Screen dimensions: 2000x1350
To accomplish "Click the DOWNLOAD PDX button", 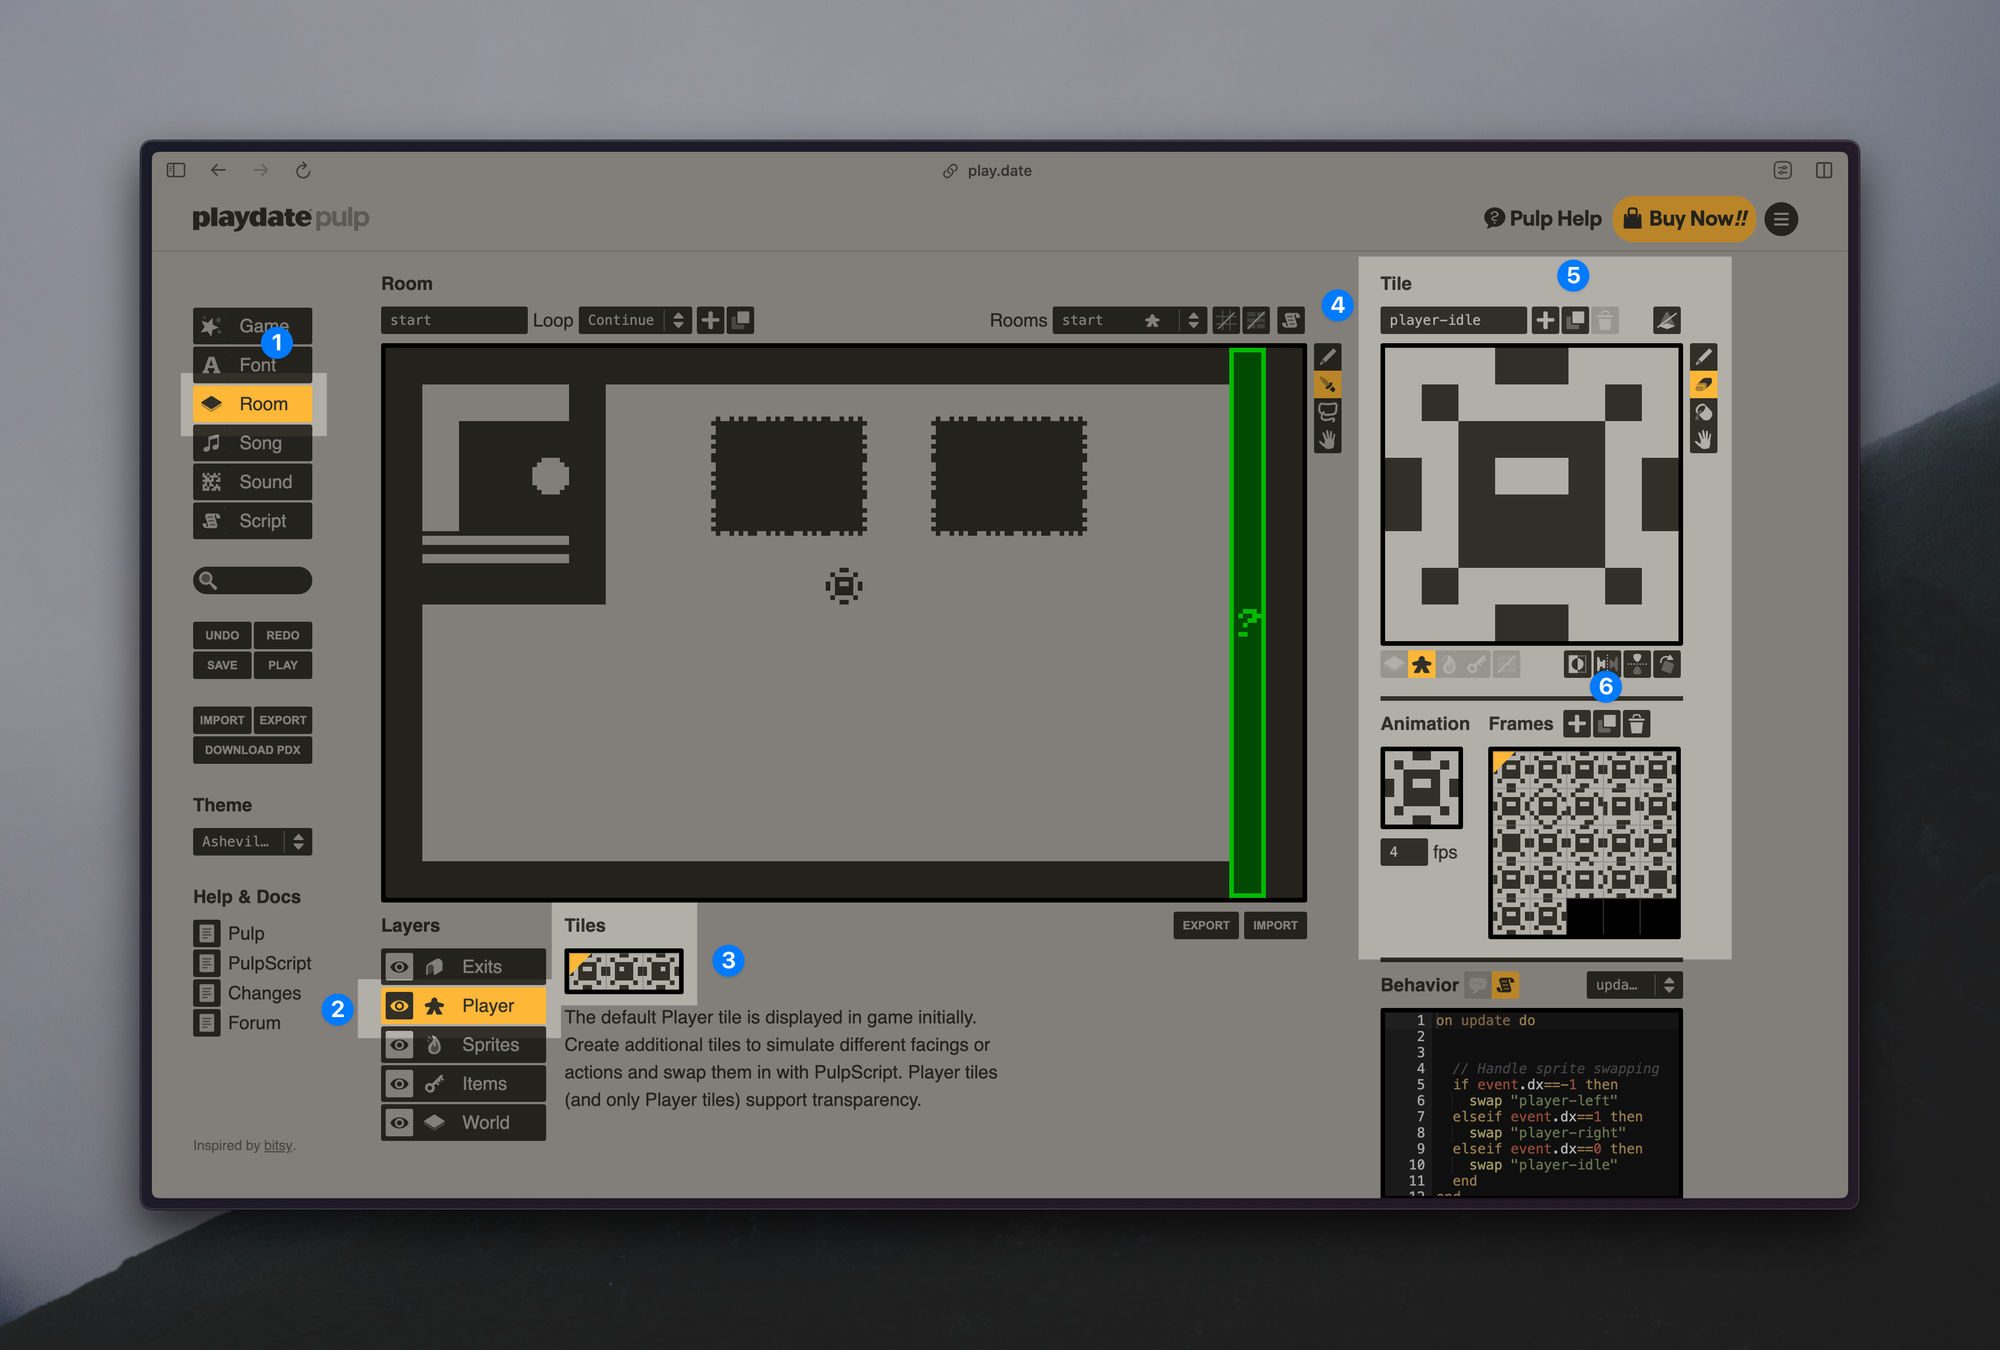I will (252, 750).
